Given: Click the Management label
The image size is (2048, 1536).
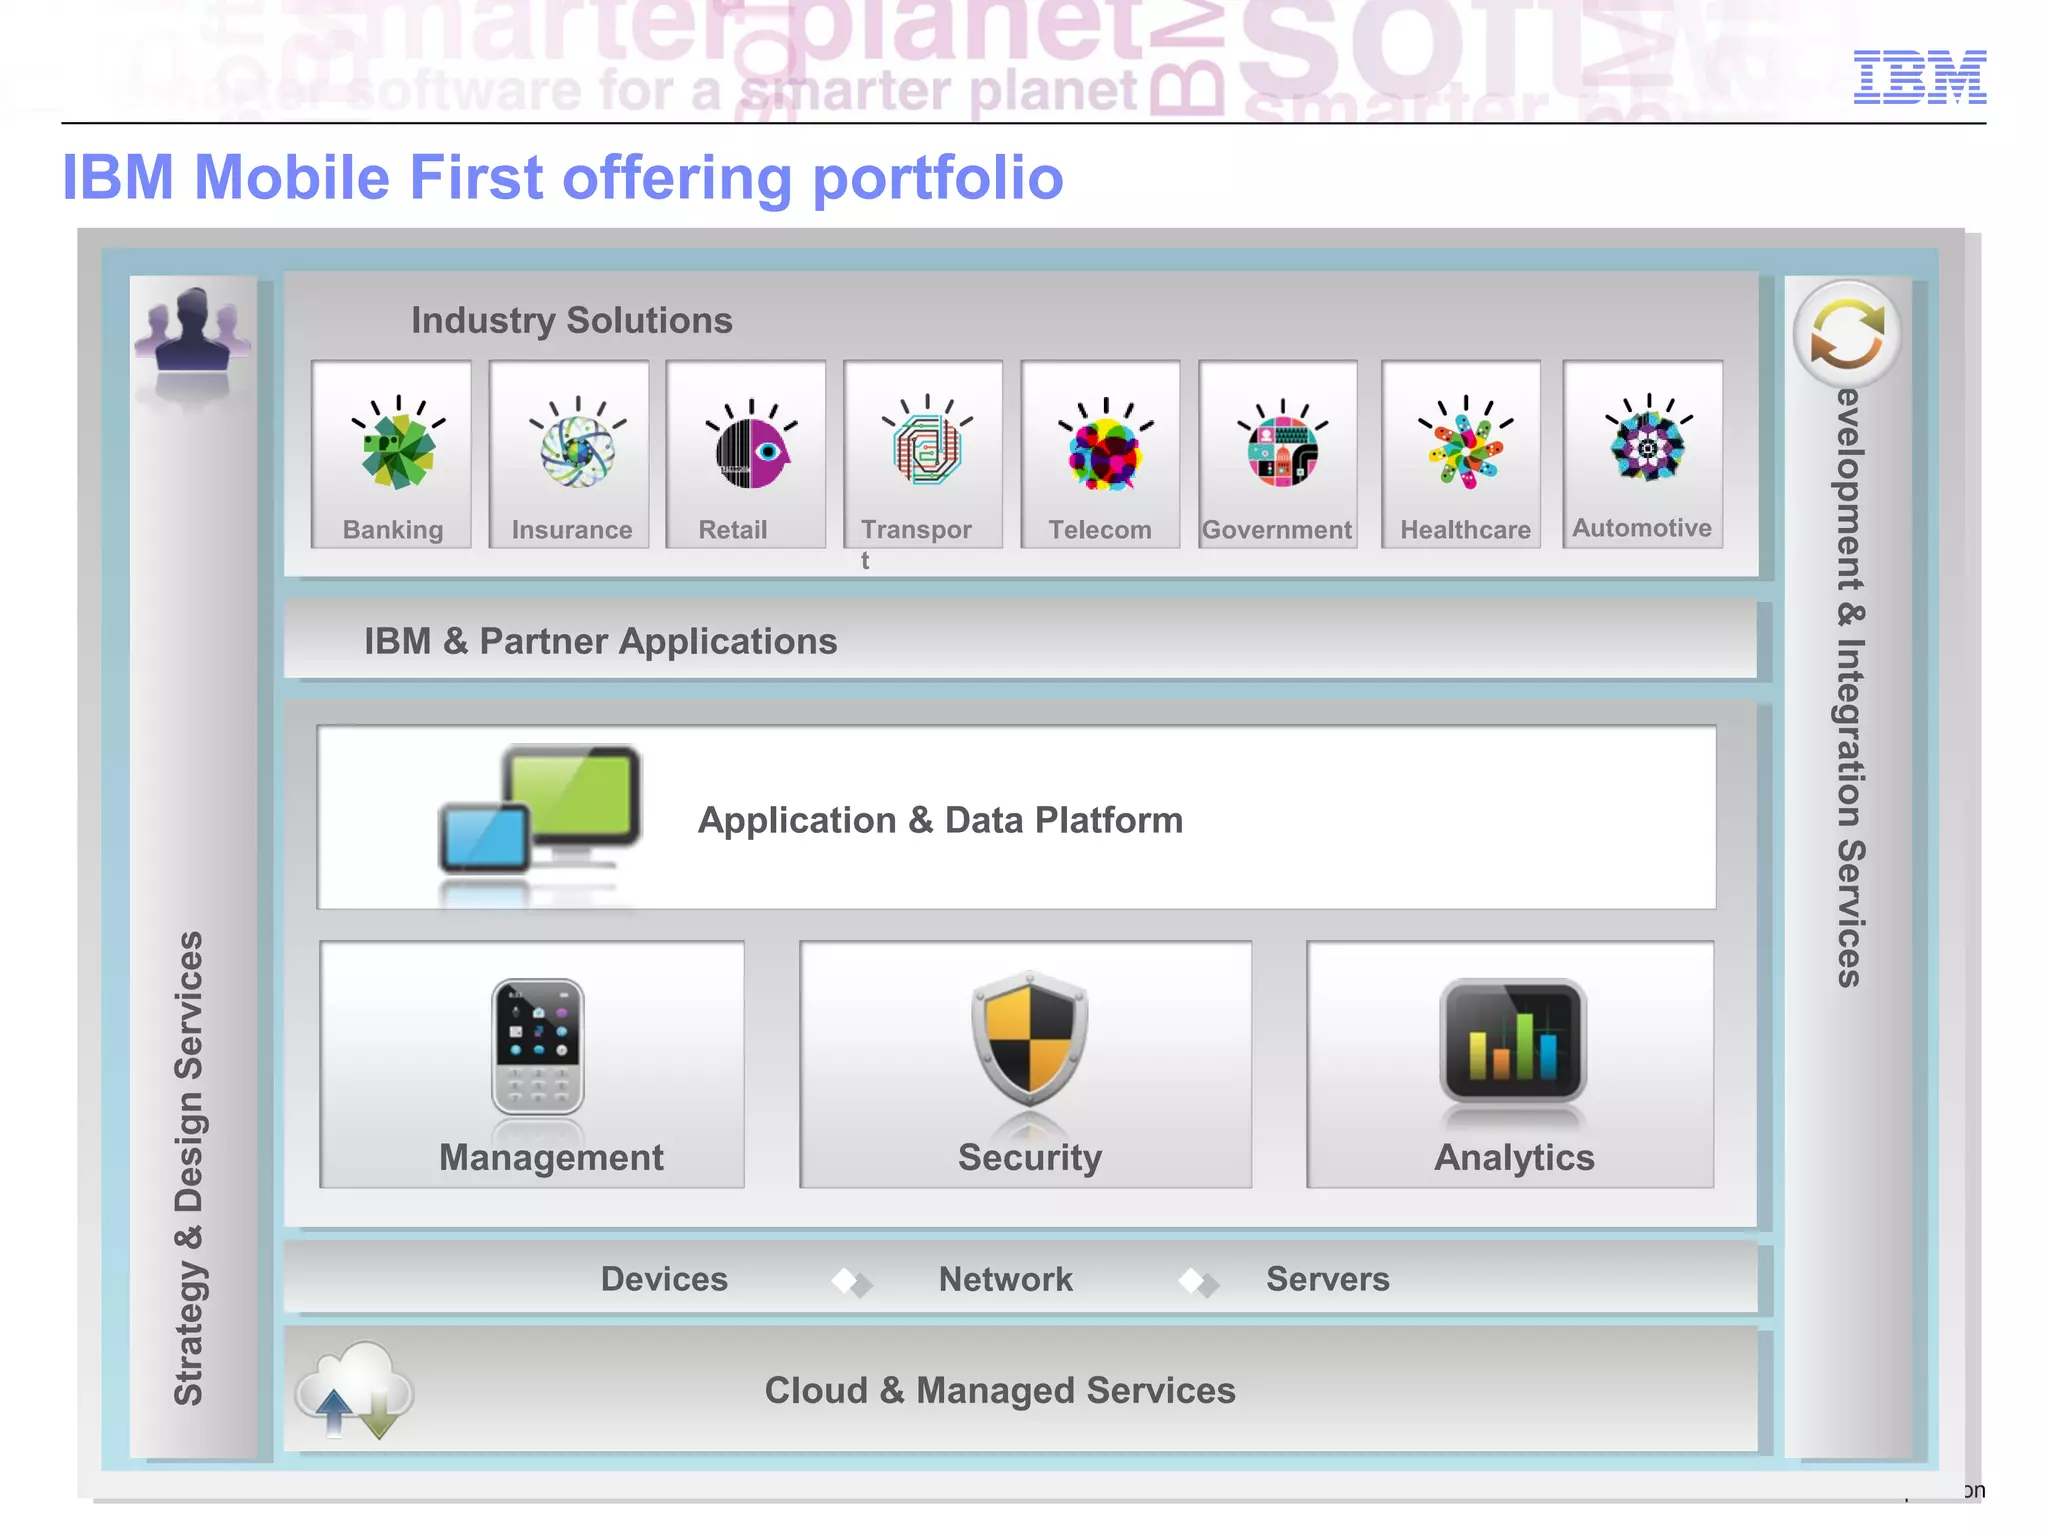Looking at the screenshot, I should coord(551,1157).
